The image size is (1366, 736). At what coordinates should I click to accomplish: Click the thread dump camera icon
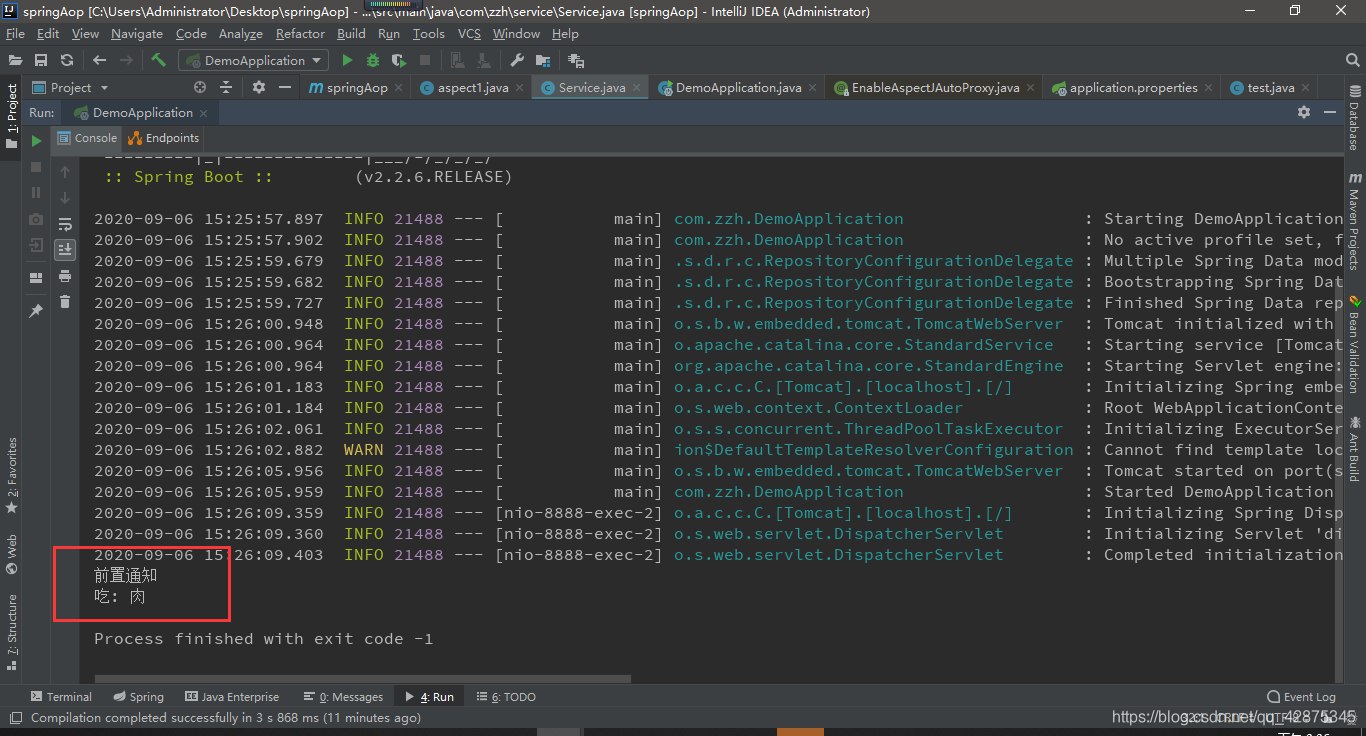(x=36, y=219)
